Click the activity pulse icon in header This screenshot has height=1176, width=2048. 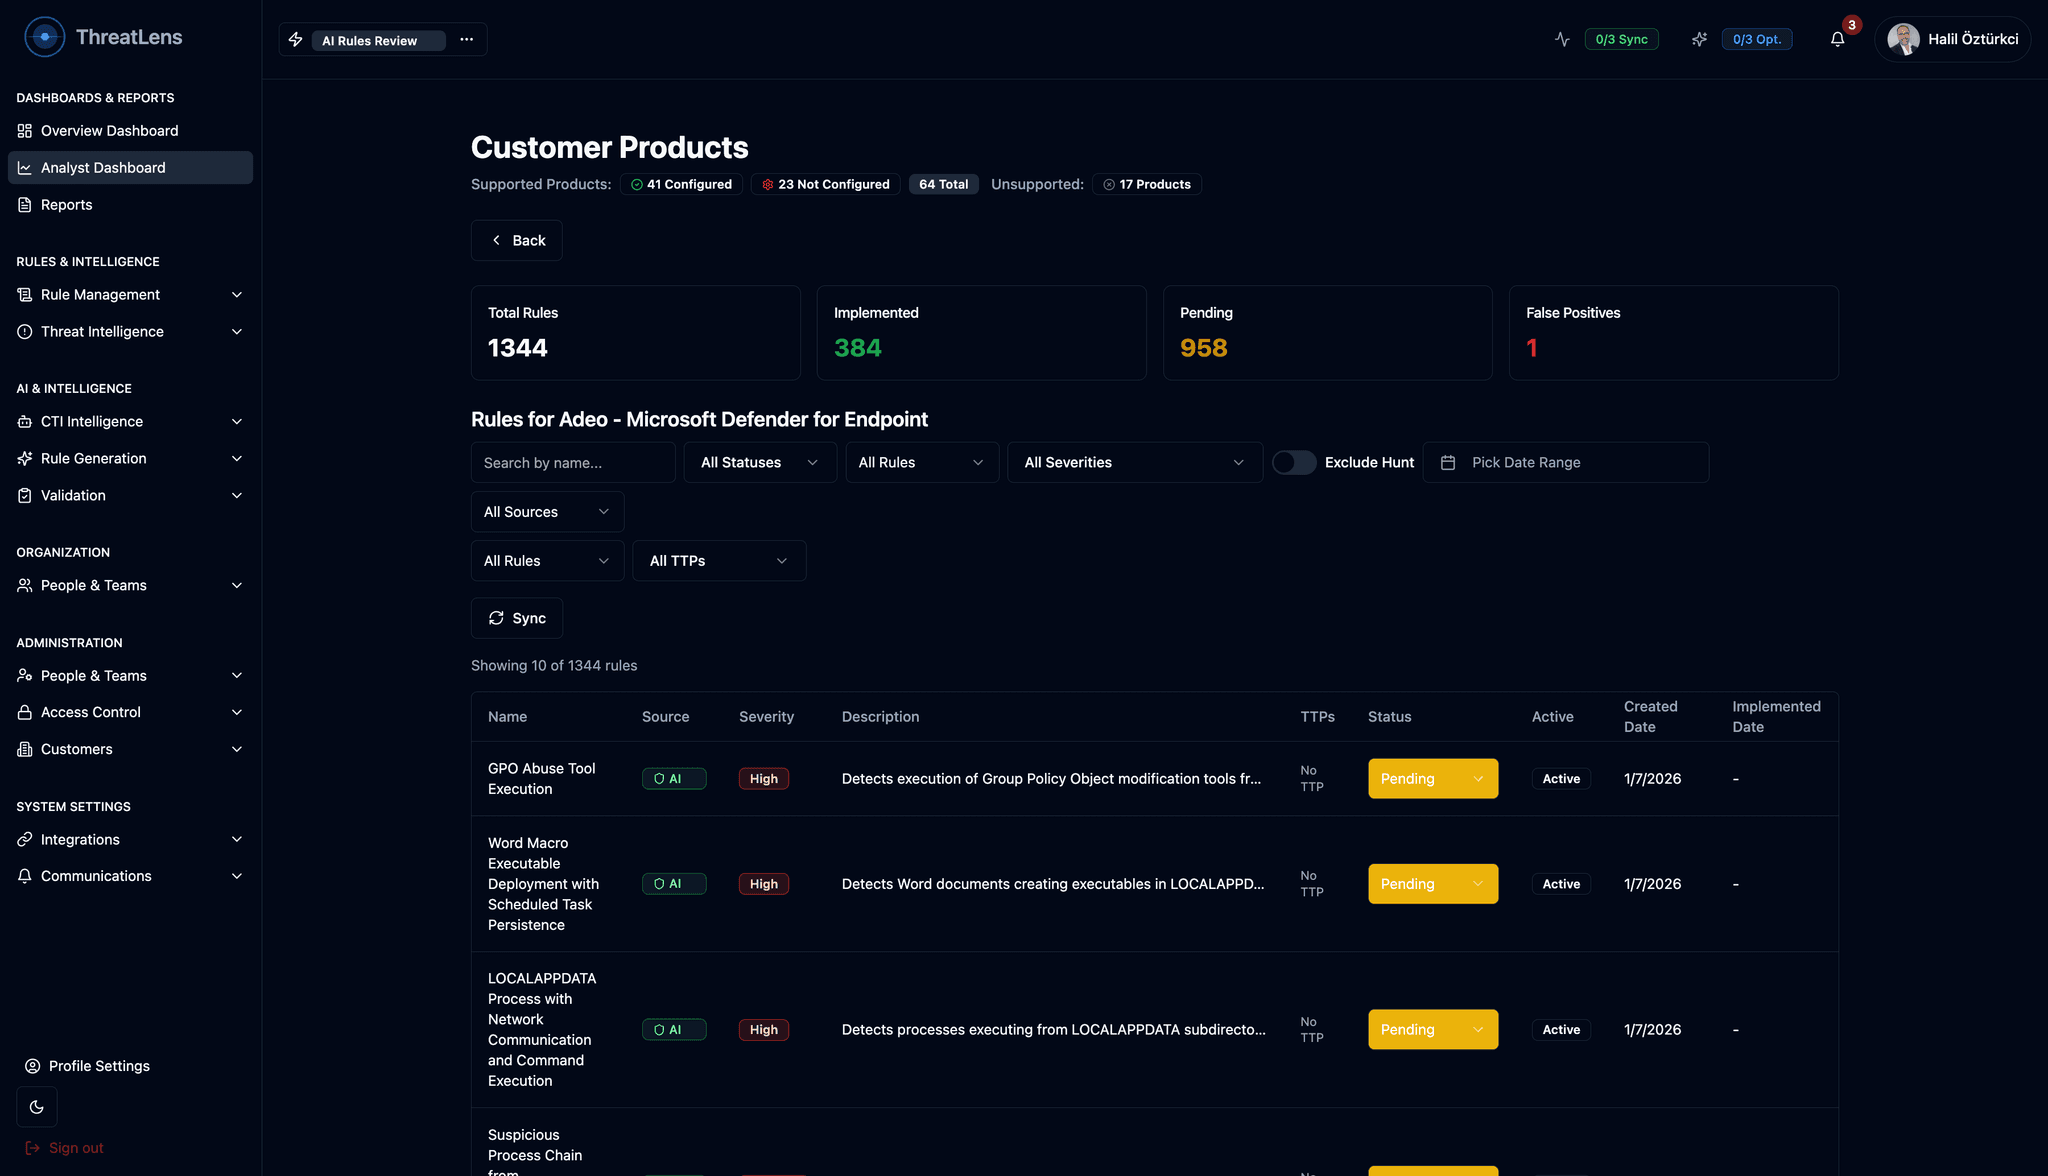(1562, 39)
